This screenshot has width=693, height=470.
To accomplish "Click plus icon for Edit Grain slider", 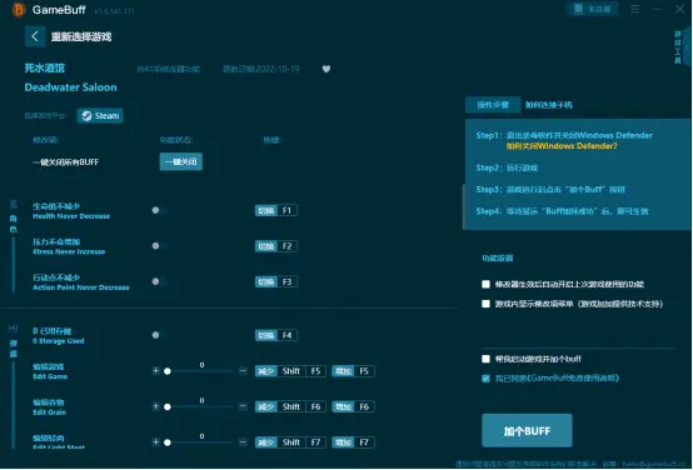I will [156, 406].
